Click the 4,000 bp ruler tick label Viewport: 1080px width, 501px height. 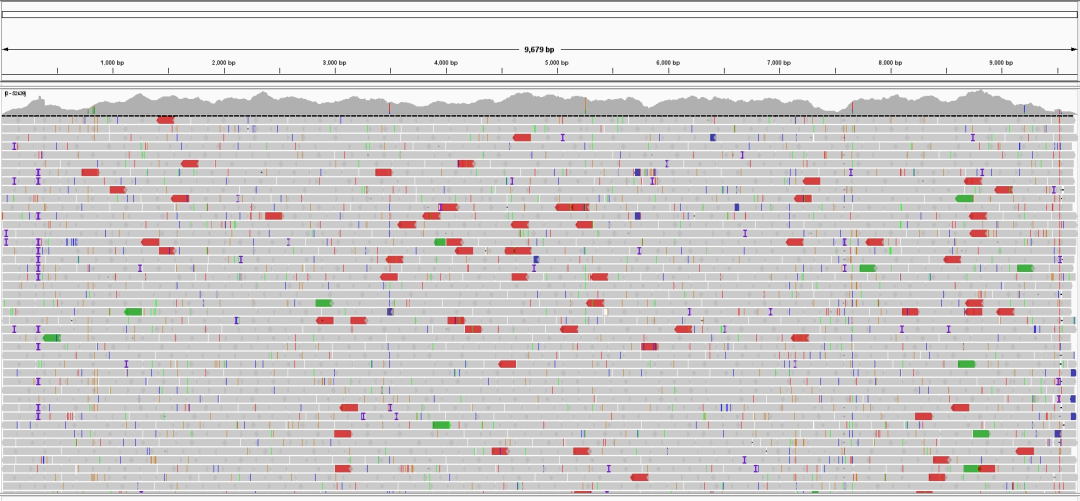point(446,63)
